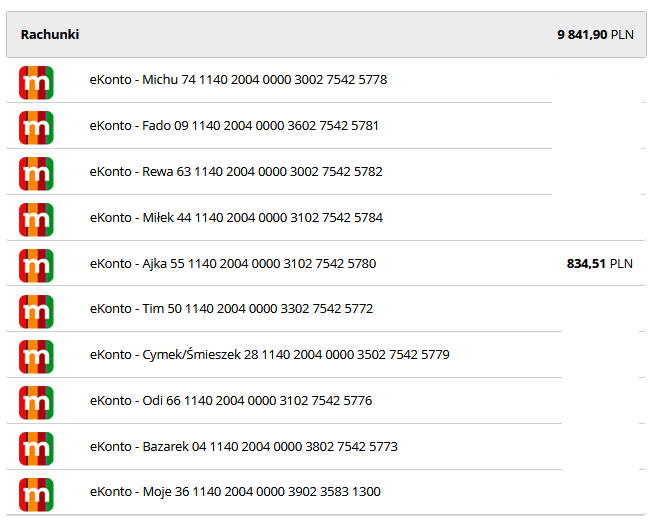The width and height of the screenshot is (666, 531).
Task: Click the mBank icon beside eKonto - Fado
Action: [36, 126]
